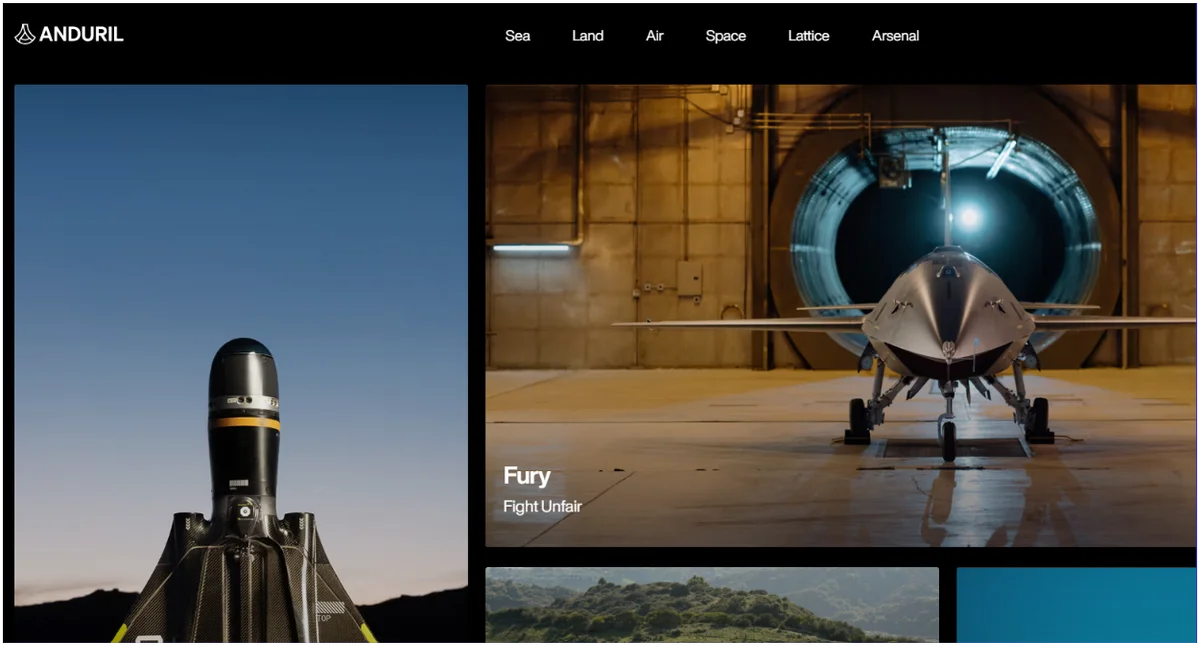Click the black rounded missile seeker head

(x=244, y=365)
